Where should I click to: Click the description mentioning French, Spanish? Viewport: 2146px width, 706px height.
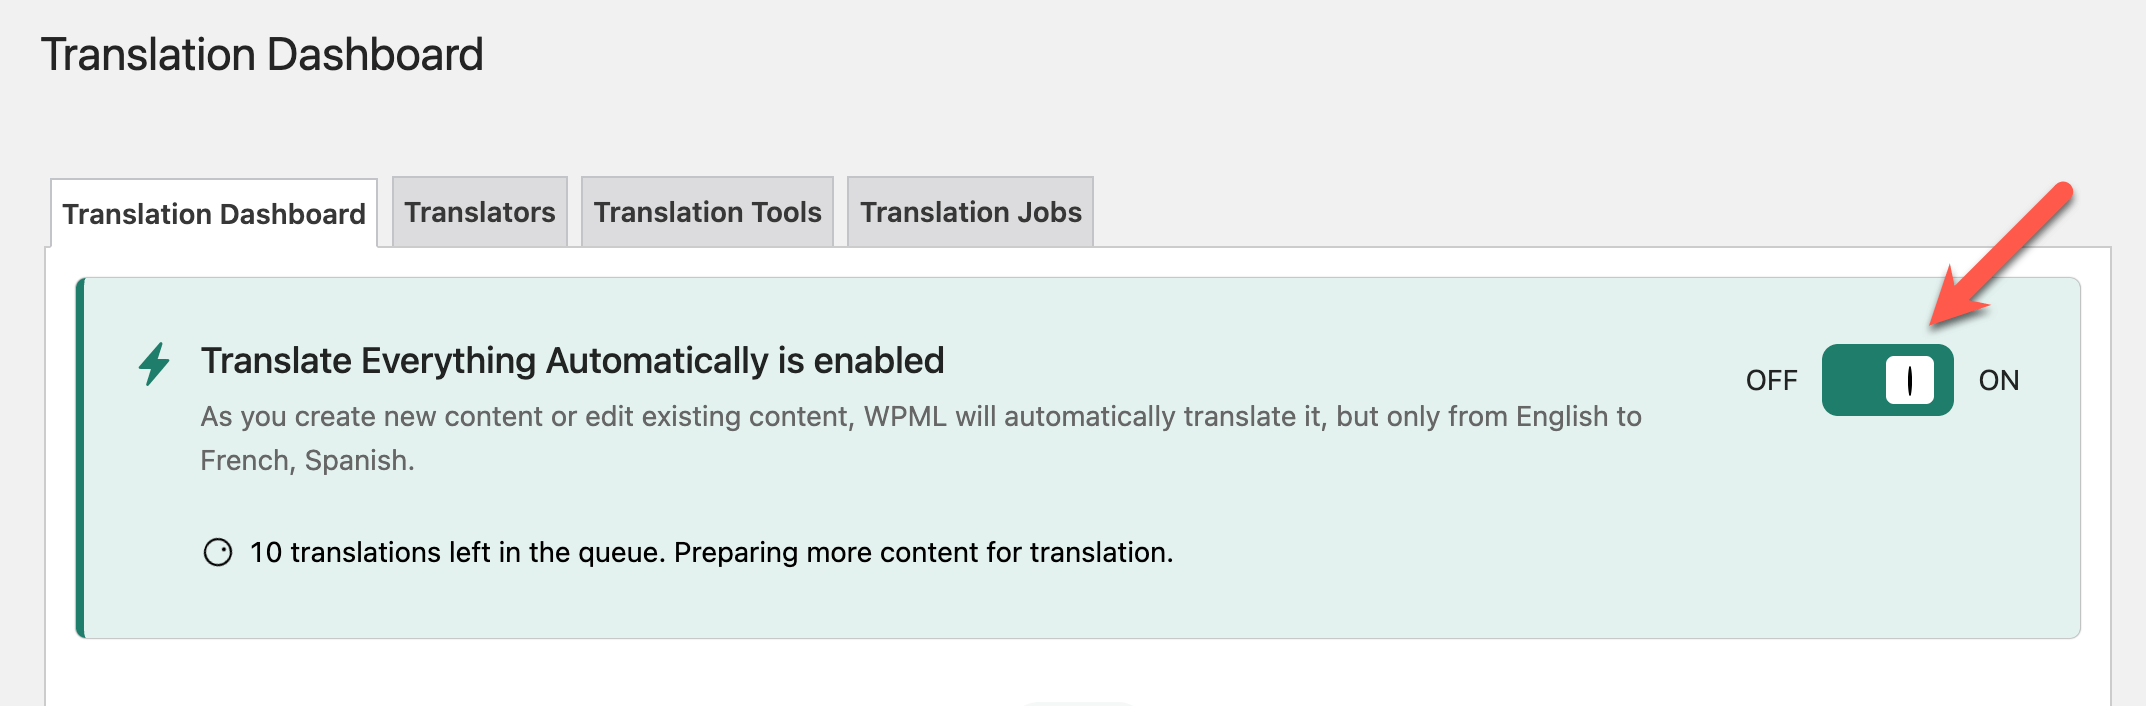(x=921, y=438)
